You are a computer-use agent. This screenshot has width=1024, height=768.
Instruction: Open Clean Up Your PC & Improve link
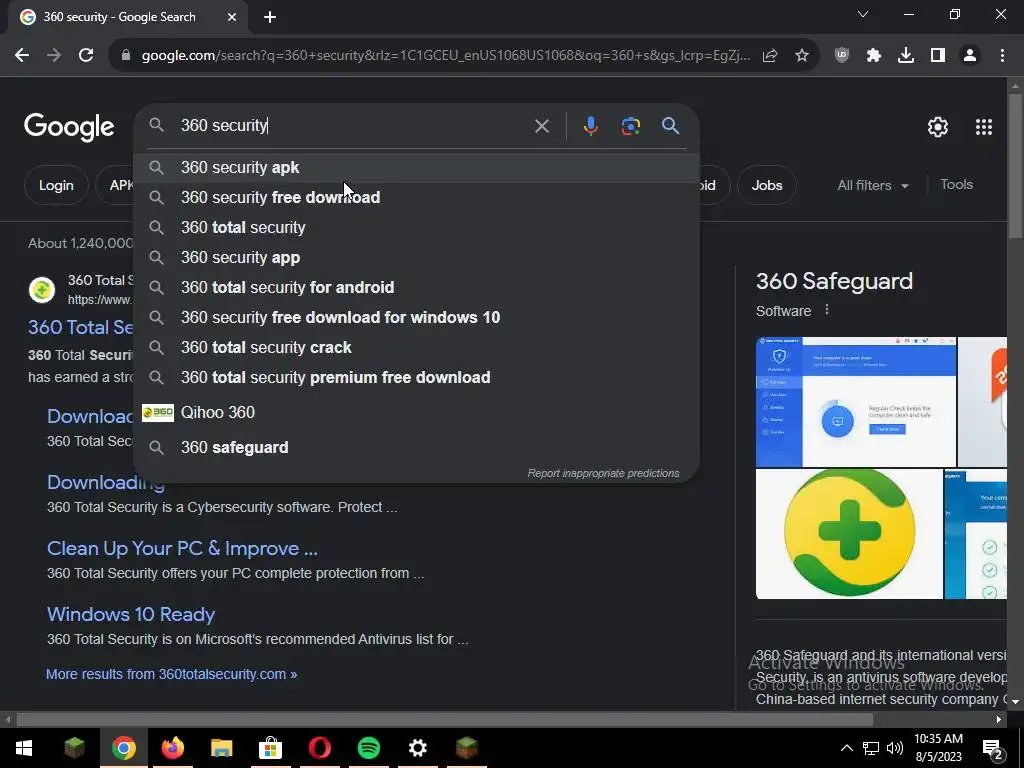pyautogui.click(x=182, y=549)
